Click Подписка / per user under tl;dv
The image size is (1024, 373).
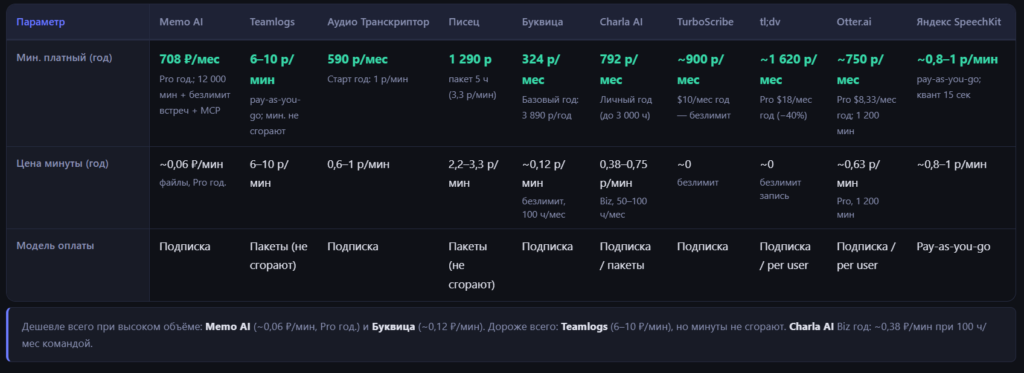[785, 256]
